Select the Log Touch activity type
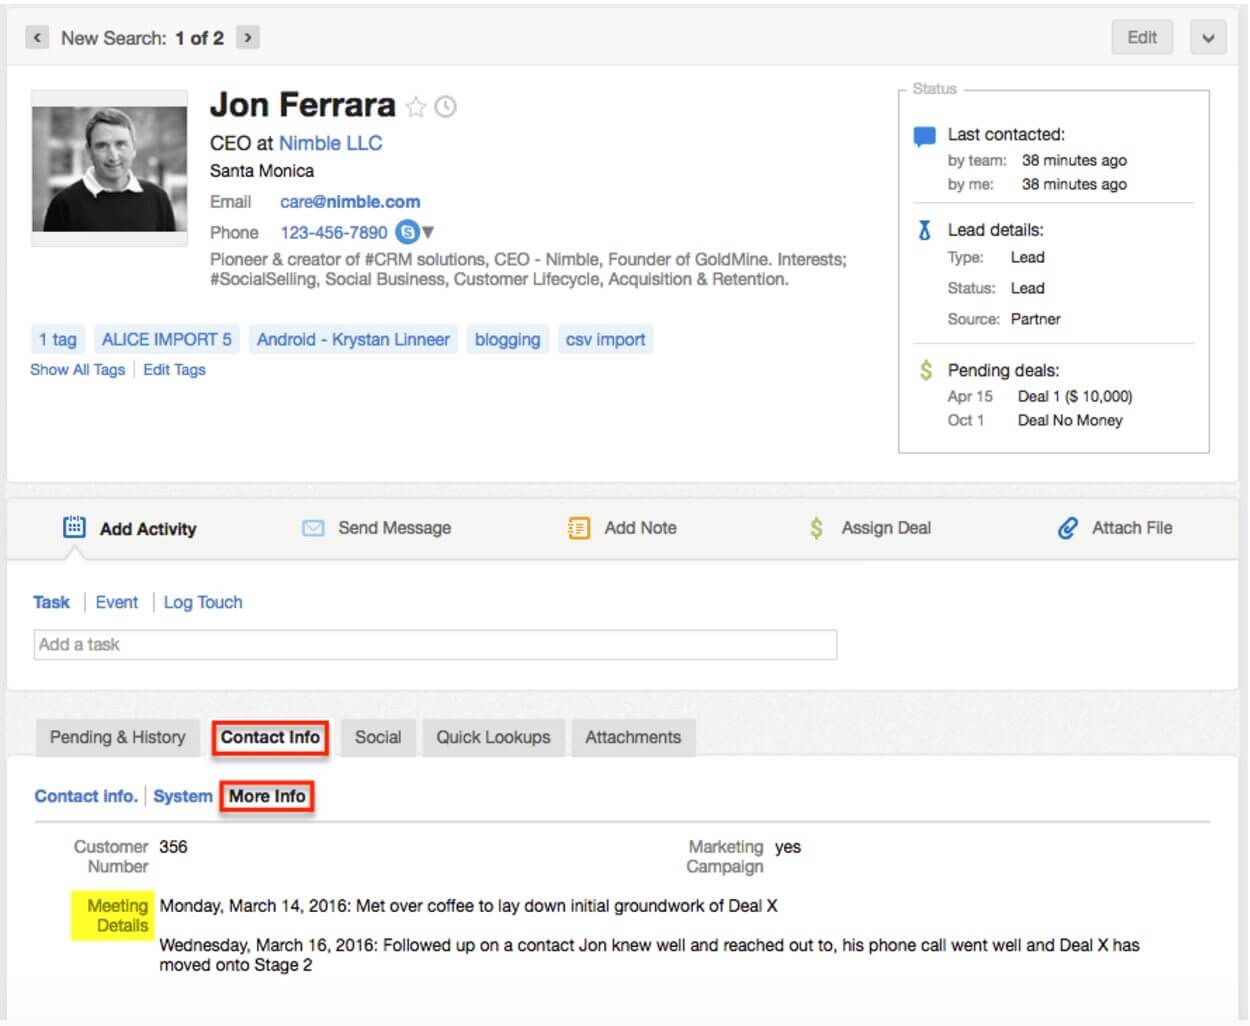1250x1026 pixels. coord(203,602)
